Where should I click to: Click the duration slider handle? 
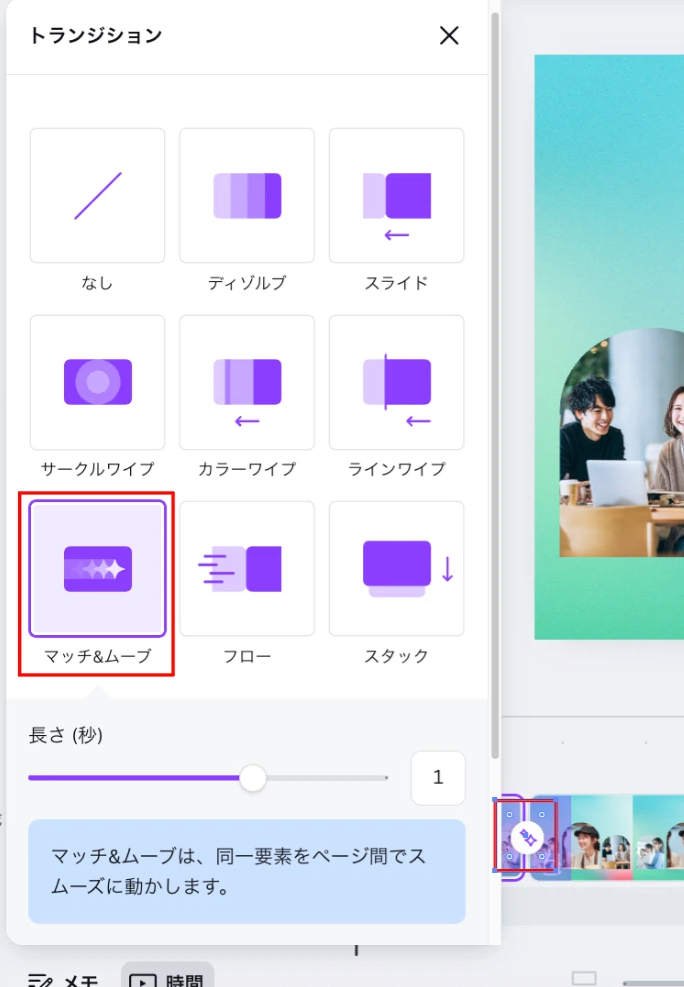tap(252, 778)
